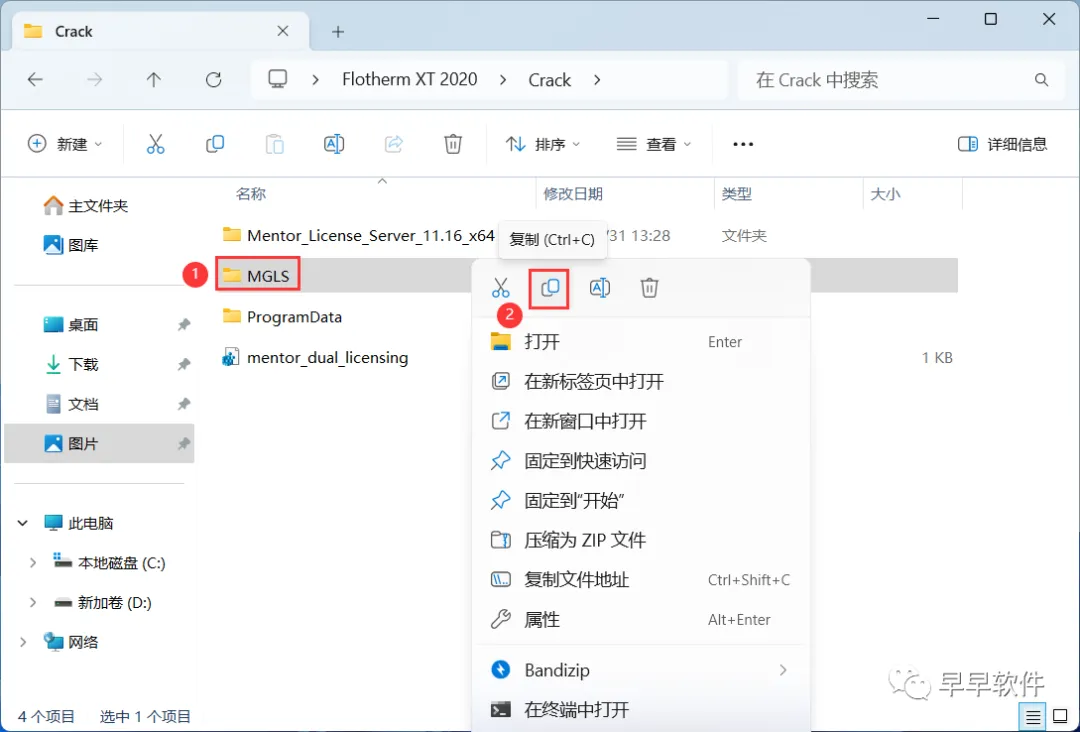Click the Copy icon in the top toolbar
This screenshot has width=1080, height=732.
(x=215, y=144)
